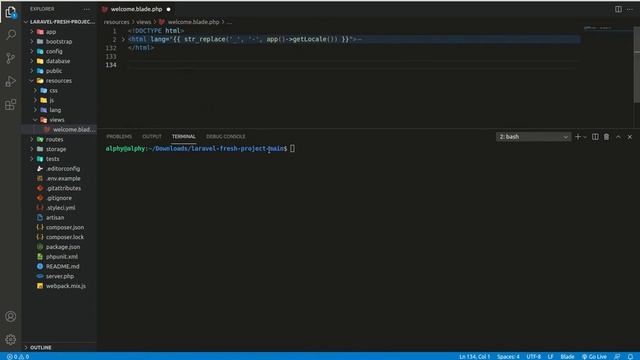The width and height of the screenshot is (640, 360).
Task: Switch to the DEBUG CONSOLE tab
Action: [226, 136]
